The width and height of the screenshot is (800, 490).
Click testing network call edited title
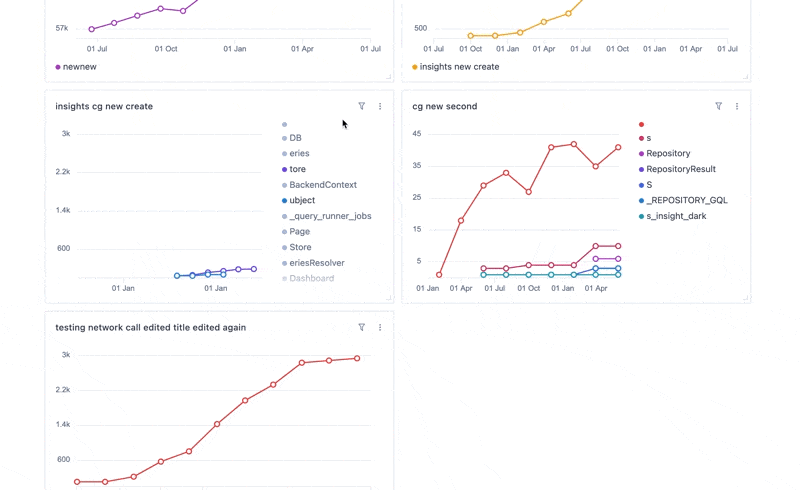151,327
